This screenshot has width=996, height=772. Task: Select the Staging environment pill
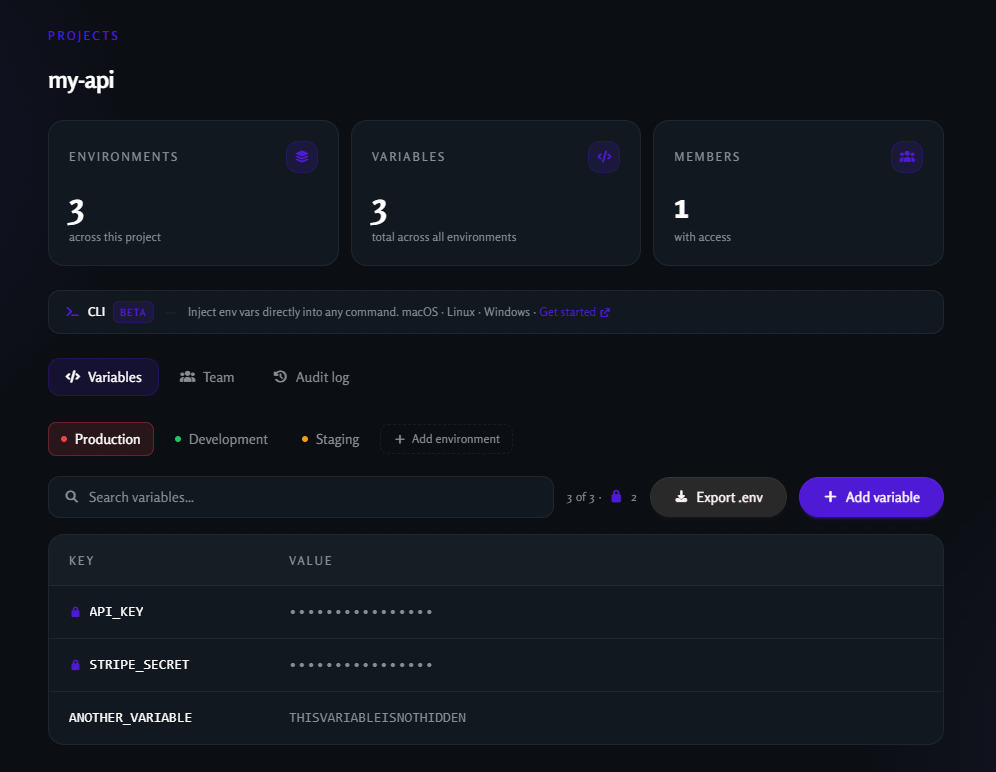pos(329,438)
